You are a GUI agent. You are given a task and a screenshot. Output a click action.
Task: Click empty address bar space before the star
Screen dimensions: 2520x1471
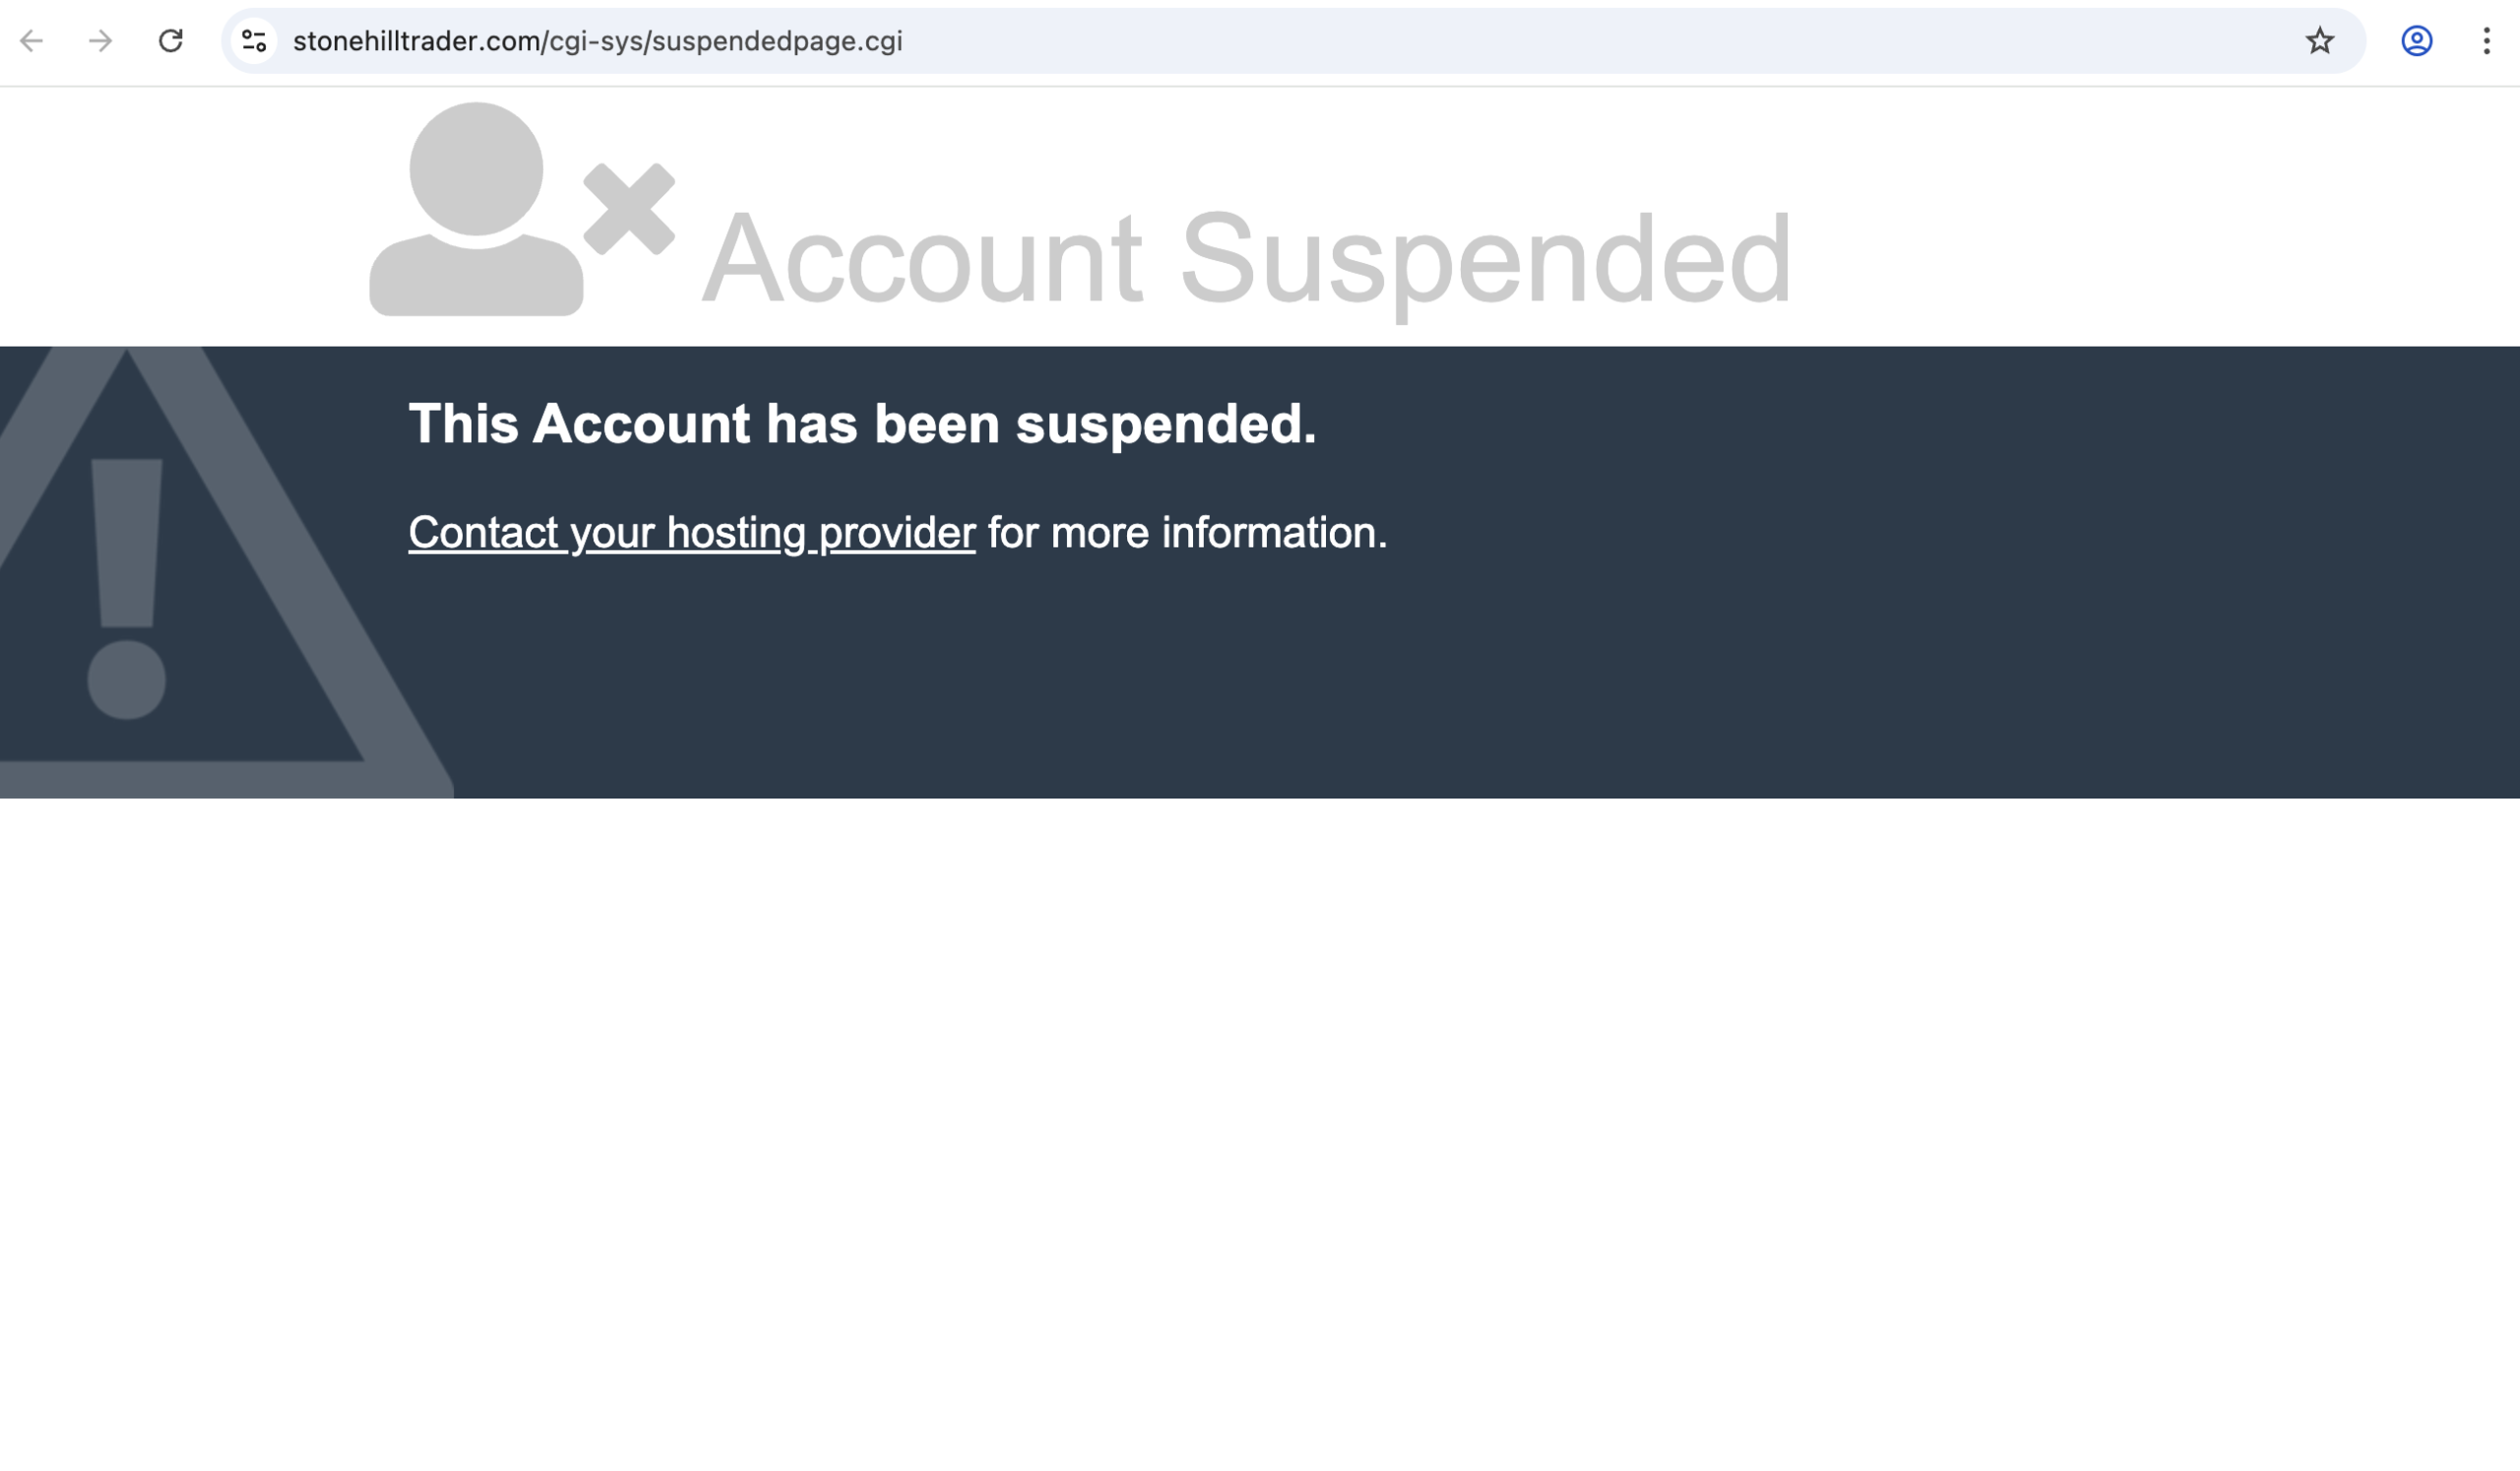pos(1600,41)
